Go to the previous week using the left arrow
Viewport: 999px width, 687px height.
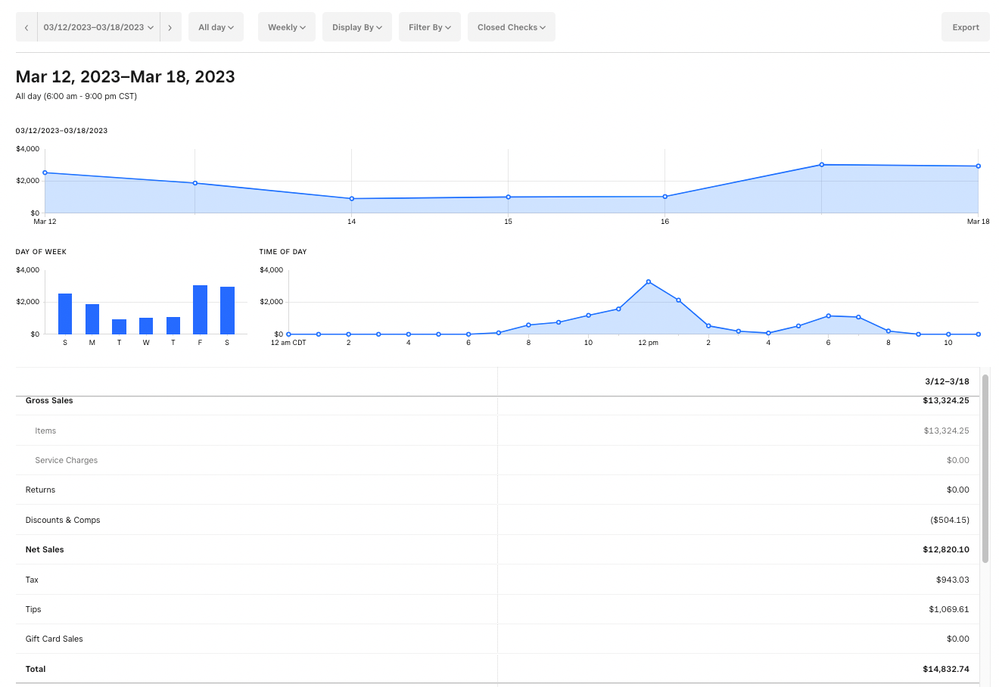click(x=26, y=27)
